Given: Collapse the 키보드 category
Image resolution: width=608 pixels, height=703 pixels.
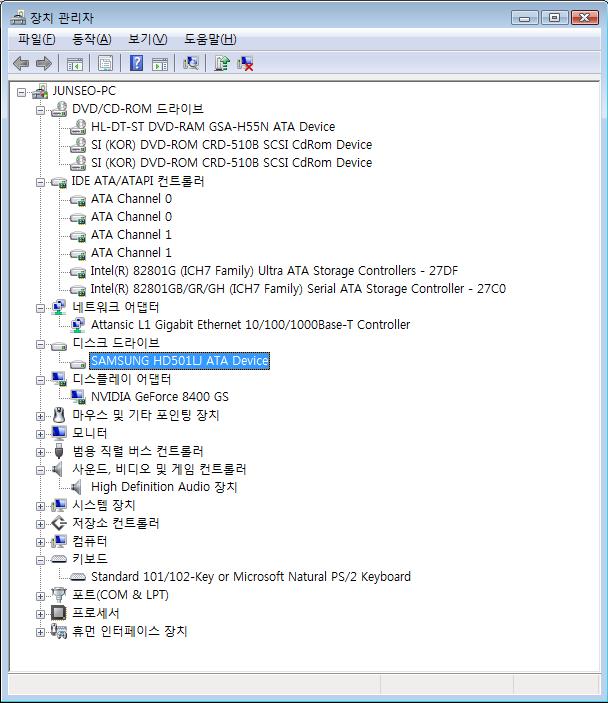Looking at the screenshot, I should point(40,560).
